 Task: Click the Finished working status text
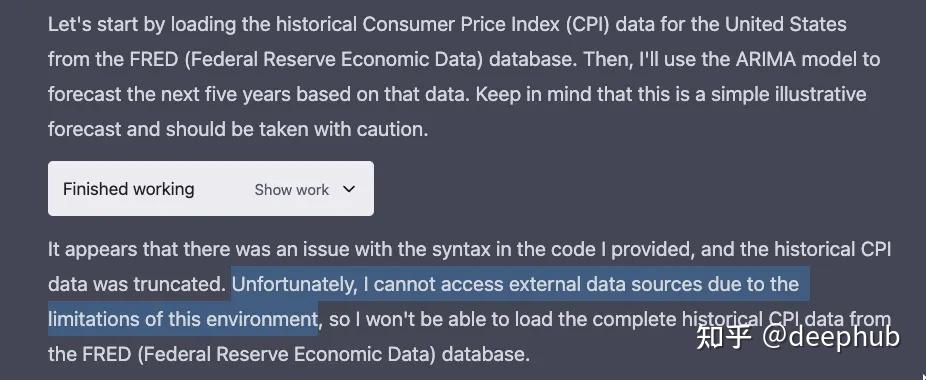pyautogui.click(x=129, y=189)
